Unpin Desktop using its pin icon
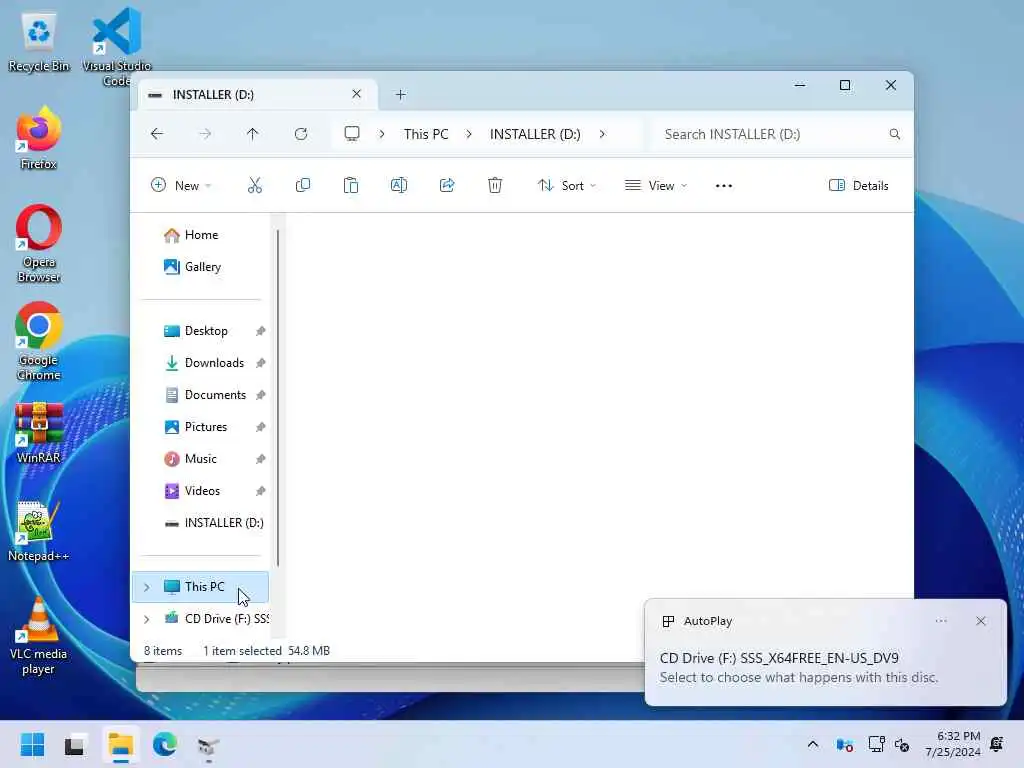Viewport: 1024px width, 768px height. (x=261, y=331)
